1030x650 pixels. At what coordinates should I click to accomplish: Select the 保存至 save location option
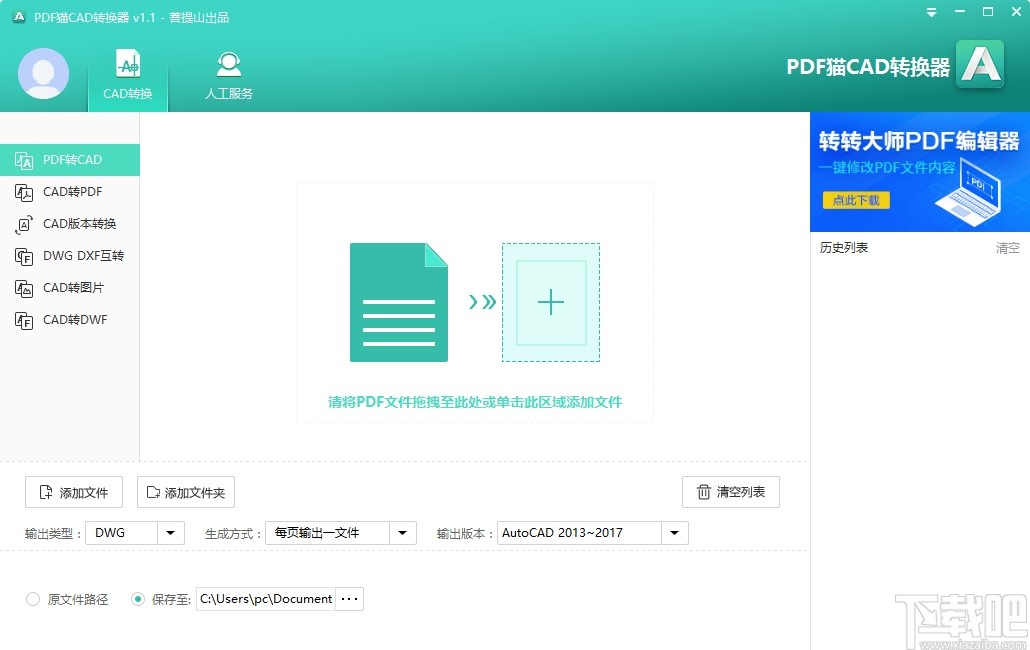[138, 598]
